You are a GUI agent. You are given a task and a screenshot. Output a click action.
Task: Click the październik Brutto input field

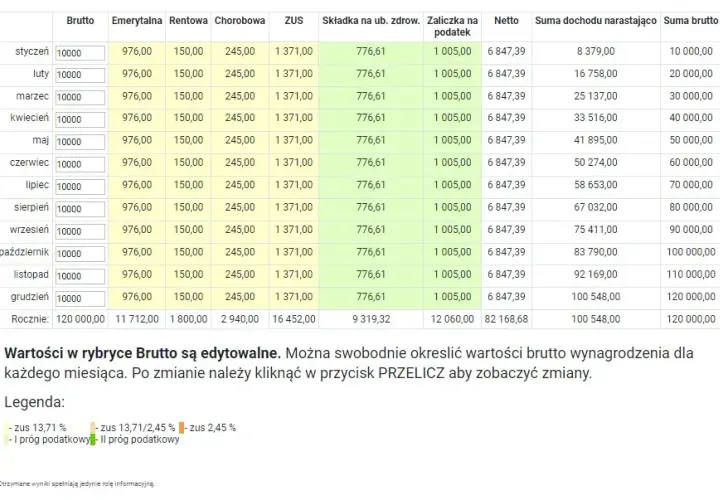pyautogui.click(x=80, y=253)
